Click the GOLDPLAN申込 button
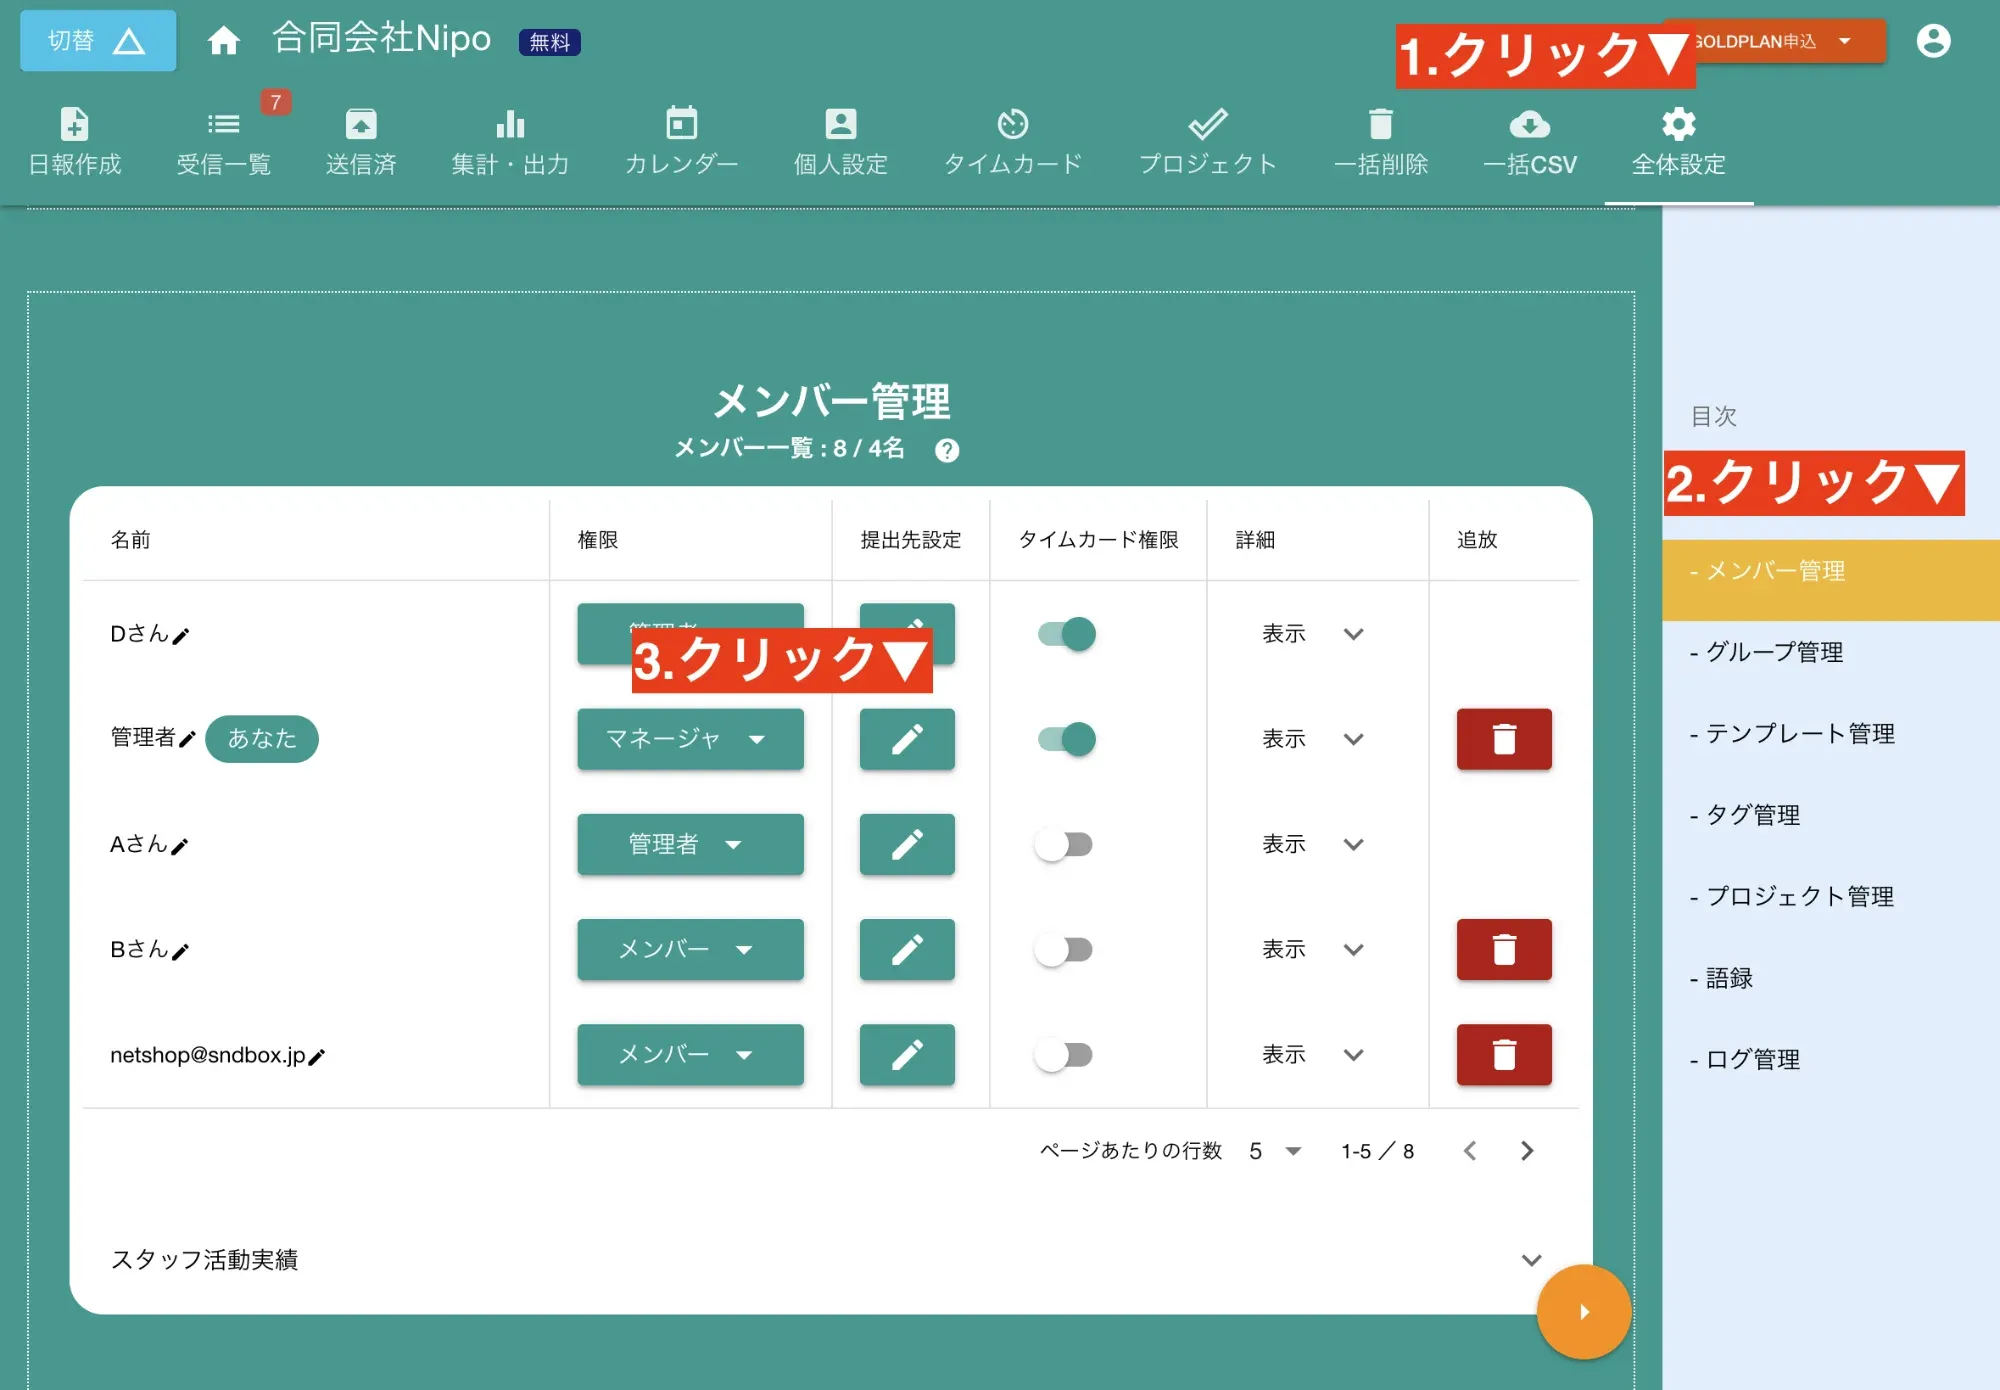 tap(1775, 42)
